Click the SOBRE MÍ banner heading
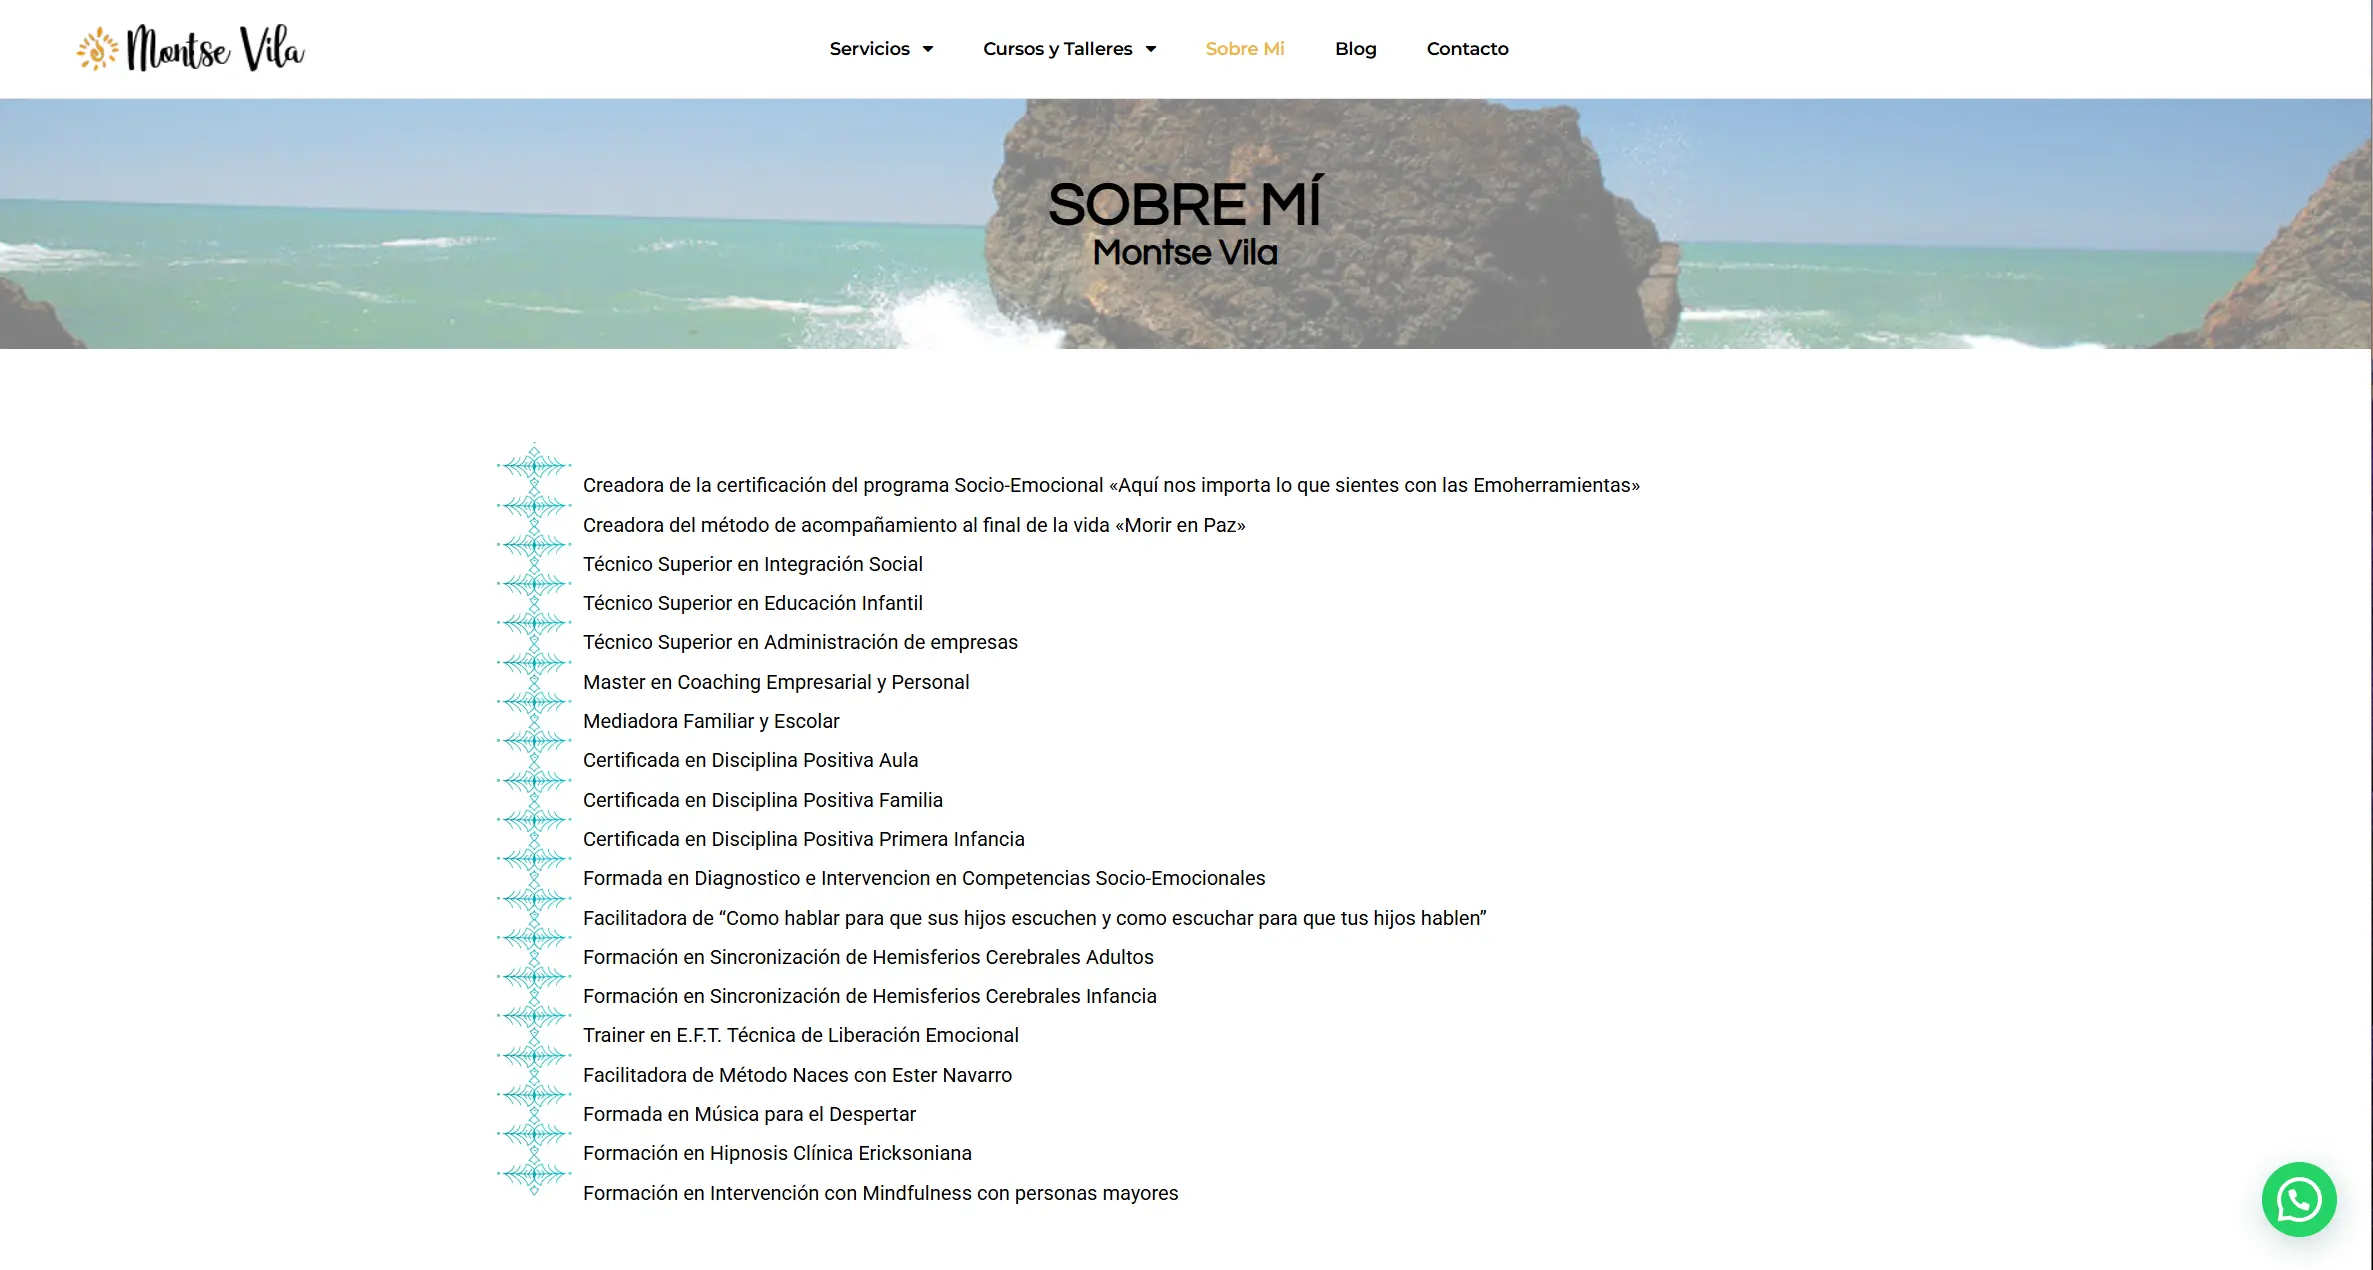Screen dimensions: 2373x1270 point(1185,204)
